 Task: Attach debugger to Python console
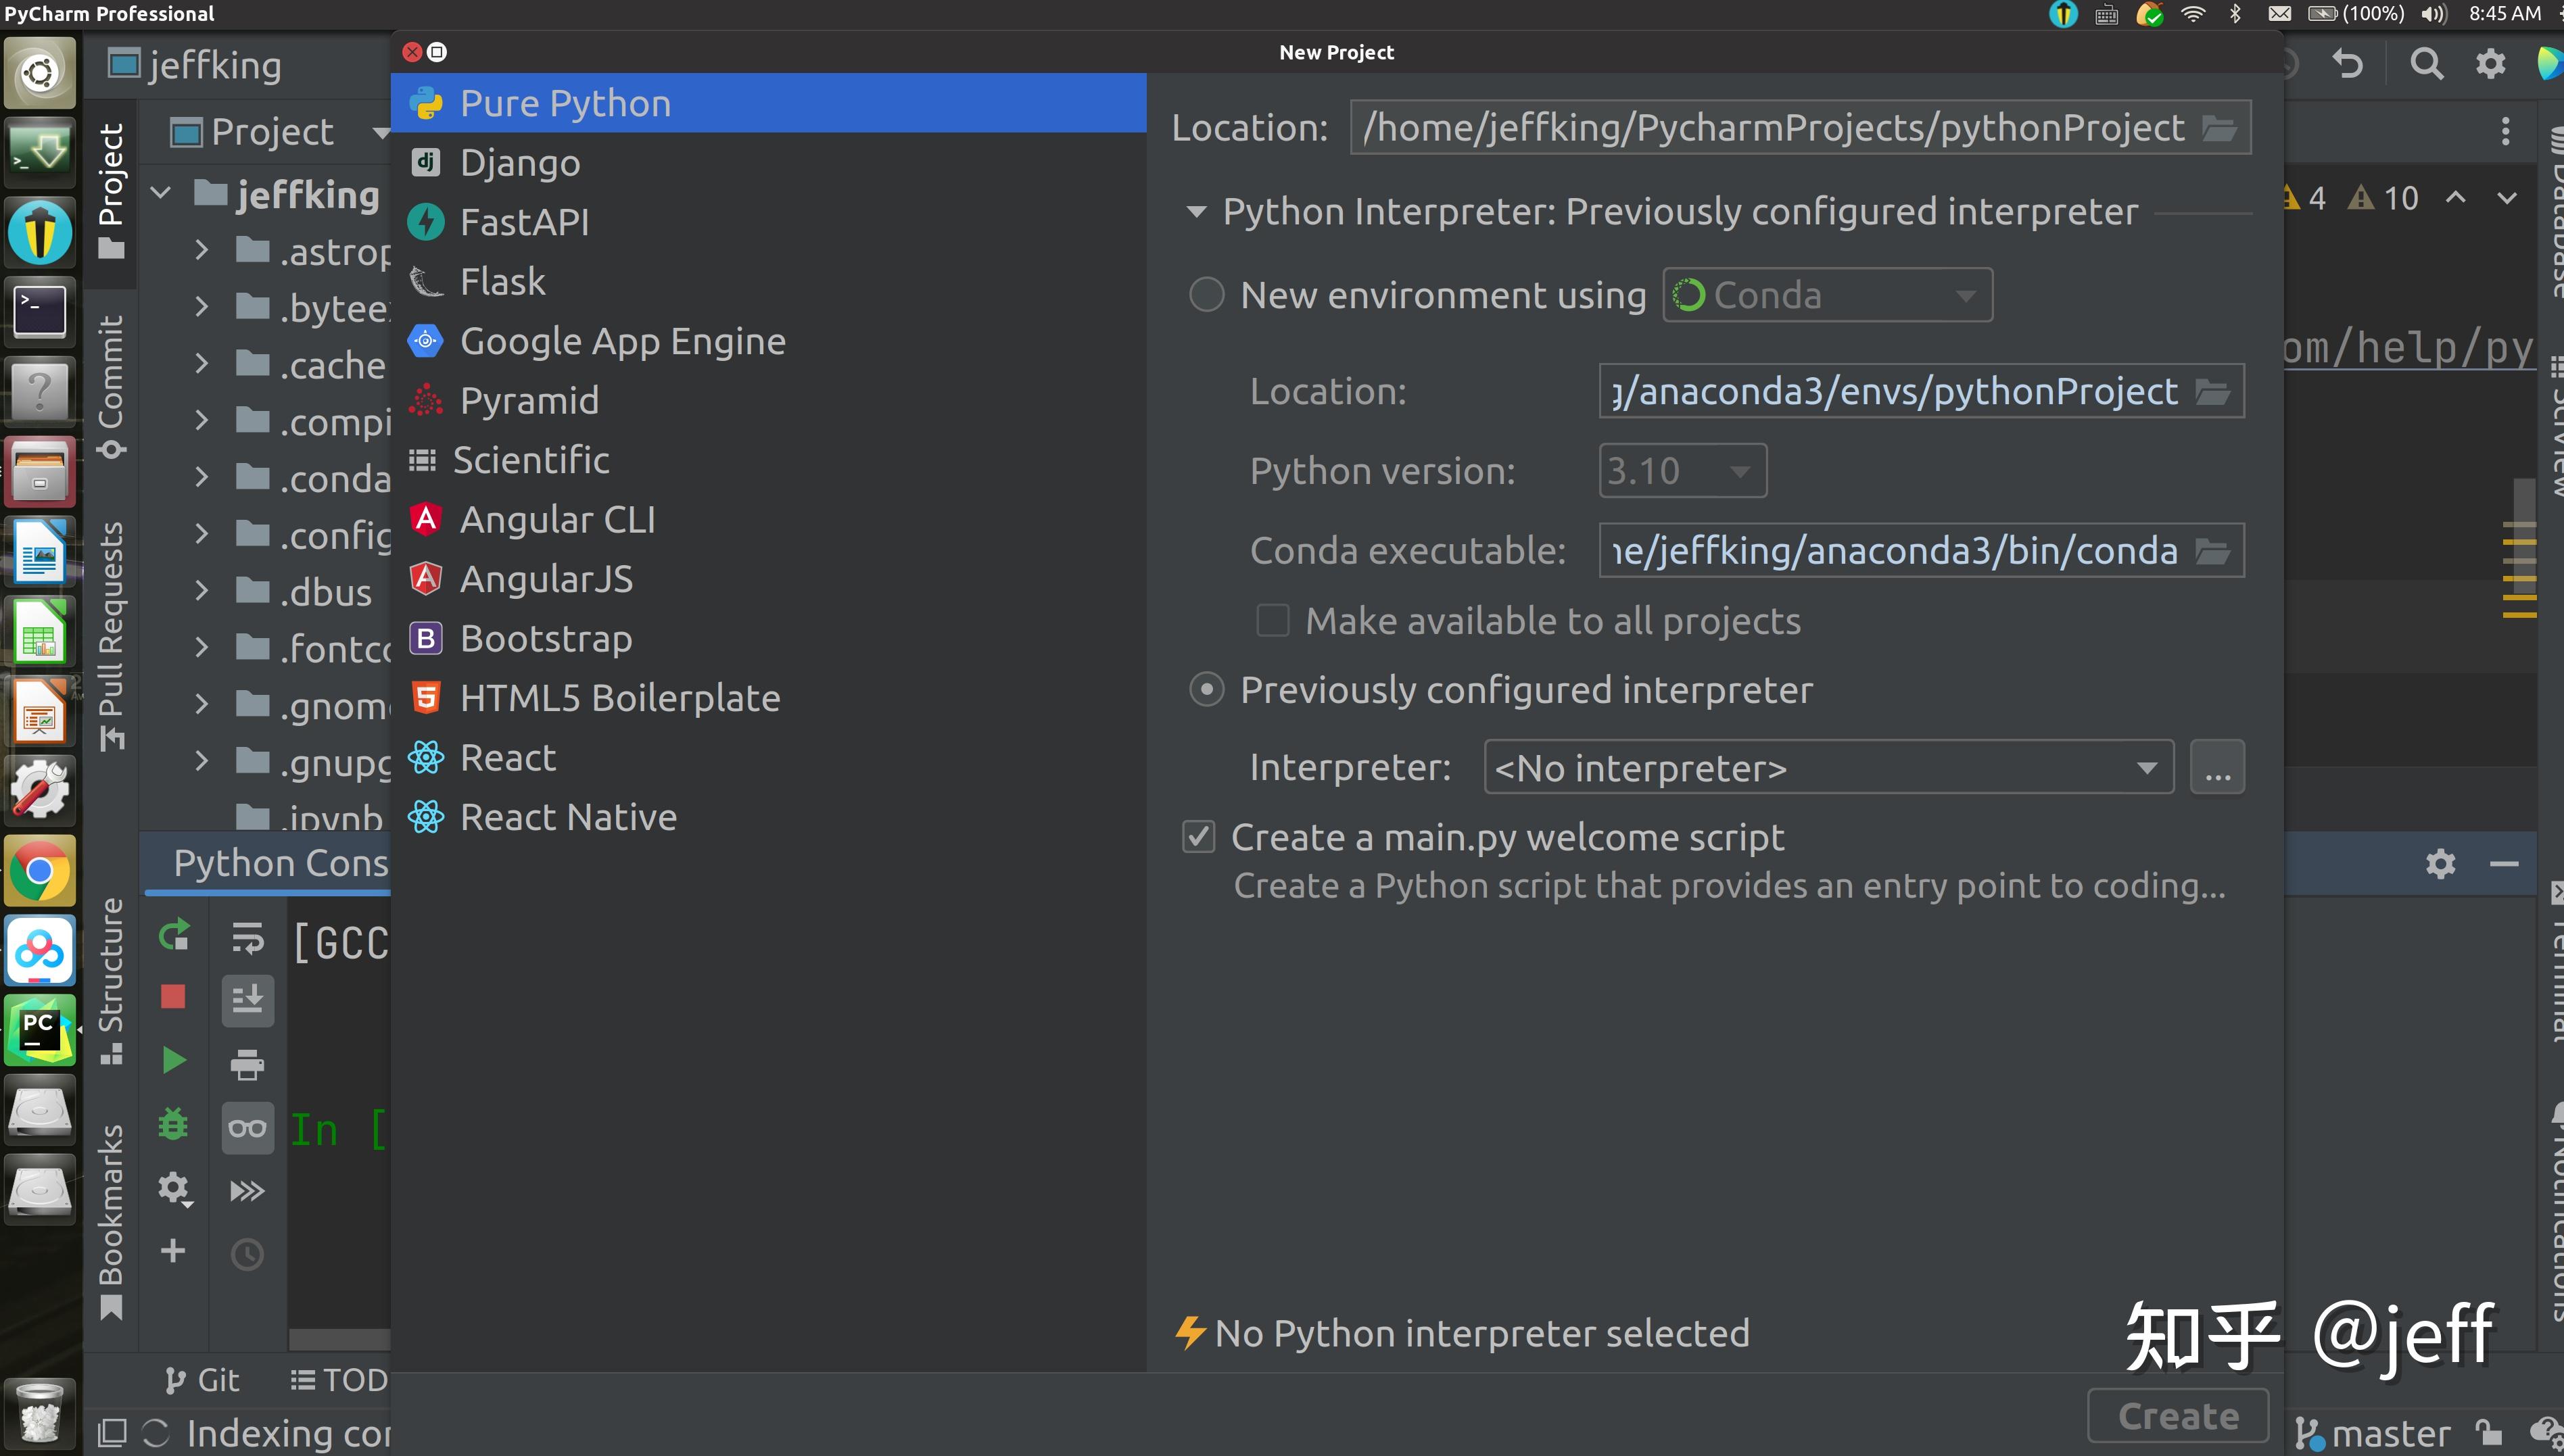click(174, 1124)
